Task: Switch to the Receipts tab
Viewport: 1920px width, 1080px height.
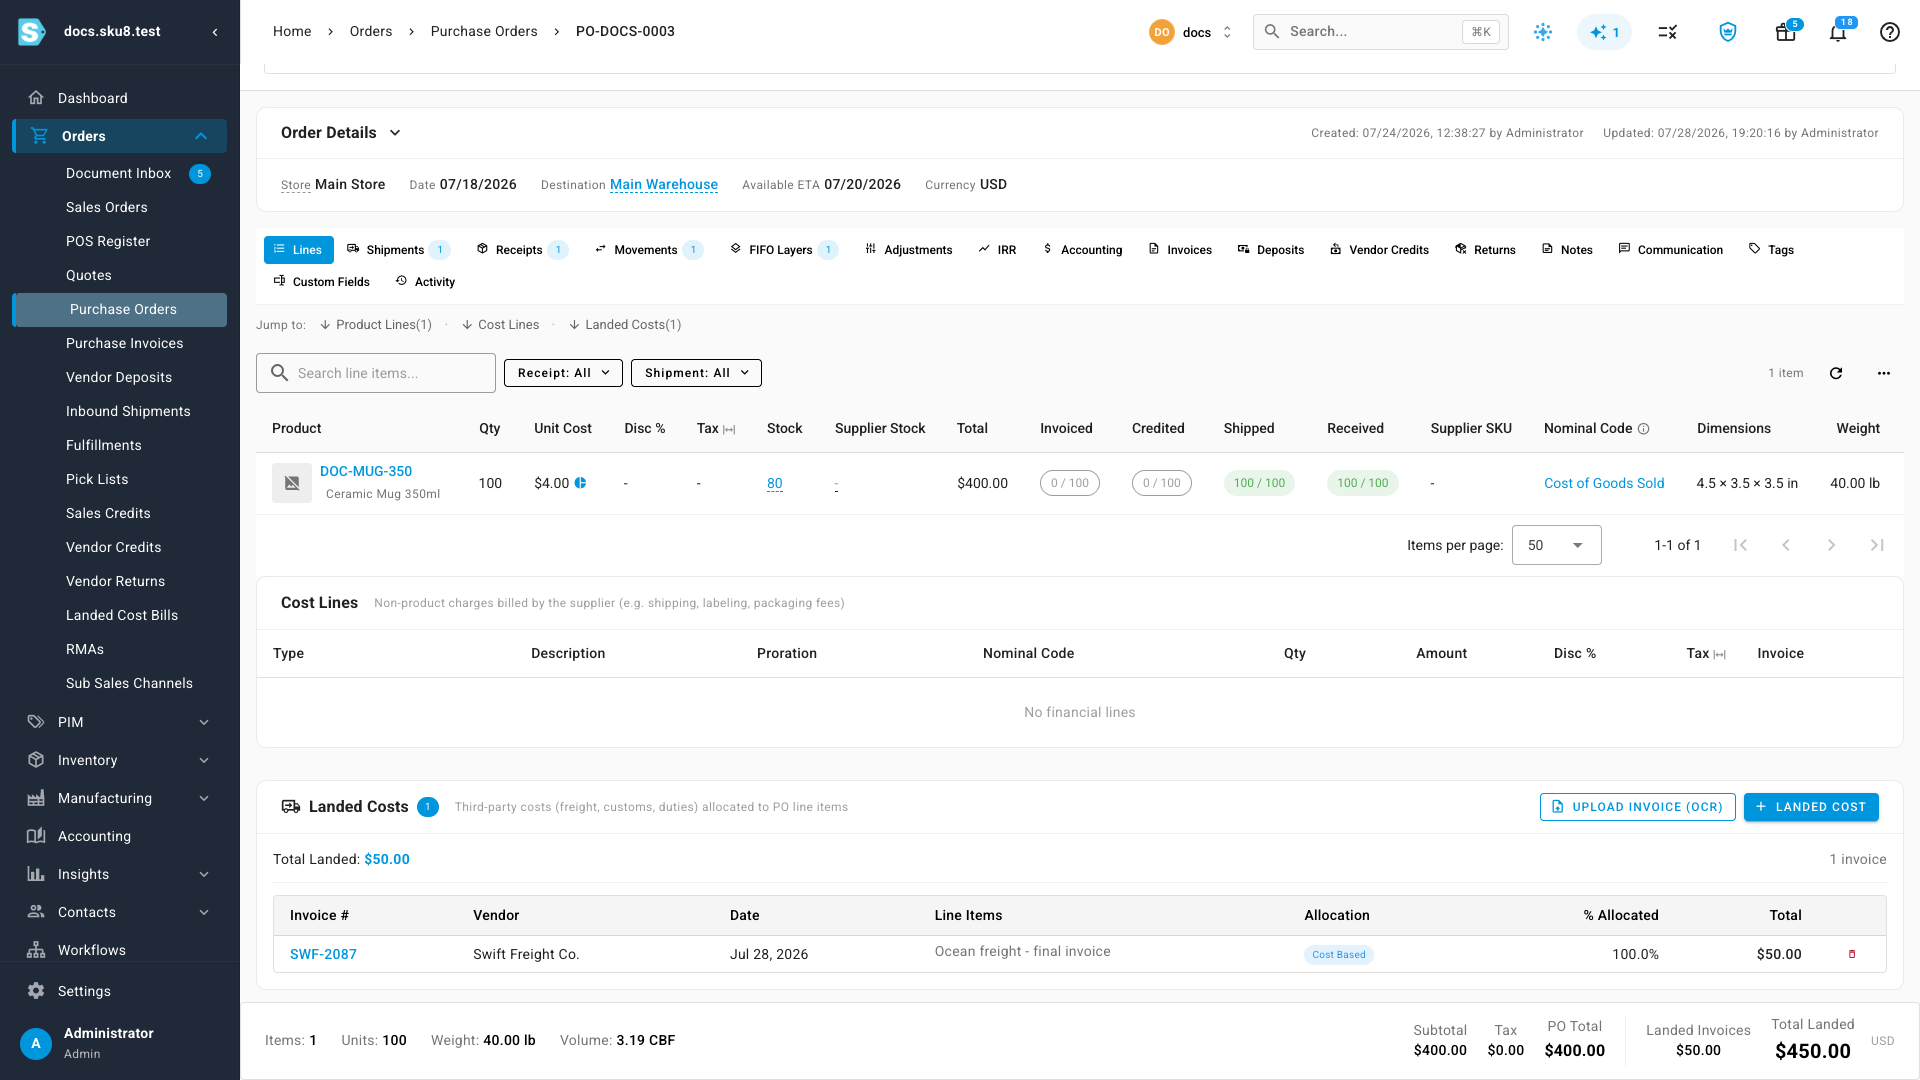Action: pos(521,250)
